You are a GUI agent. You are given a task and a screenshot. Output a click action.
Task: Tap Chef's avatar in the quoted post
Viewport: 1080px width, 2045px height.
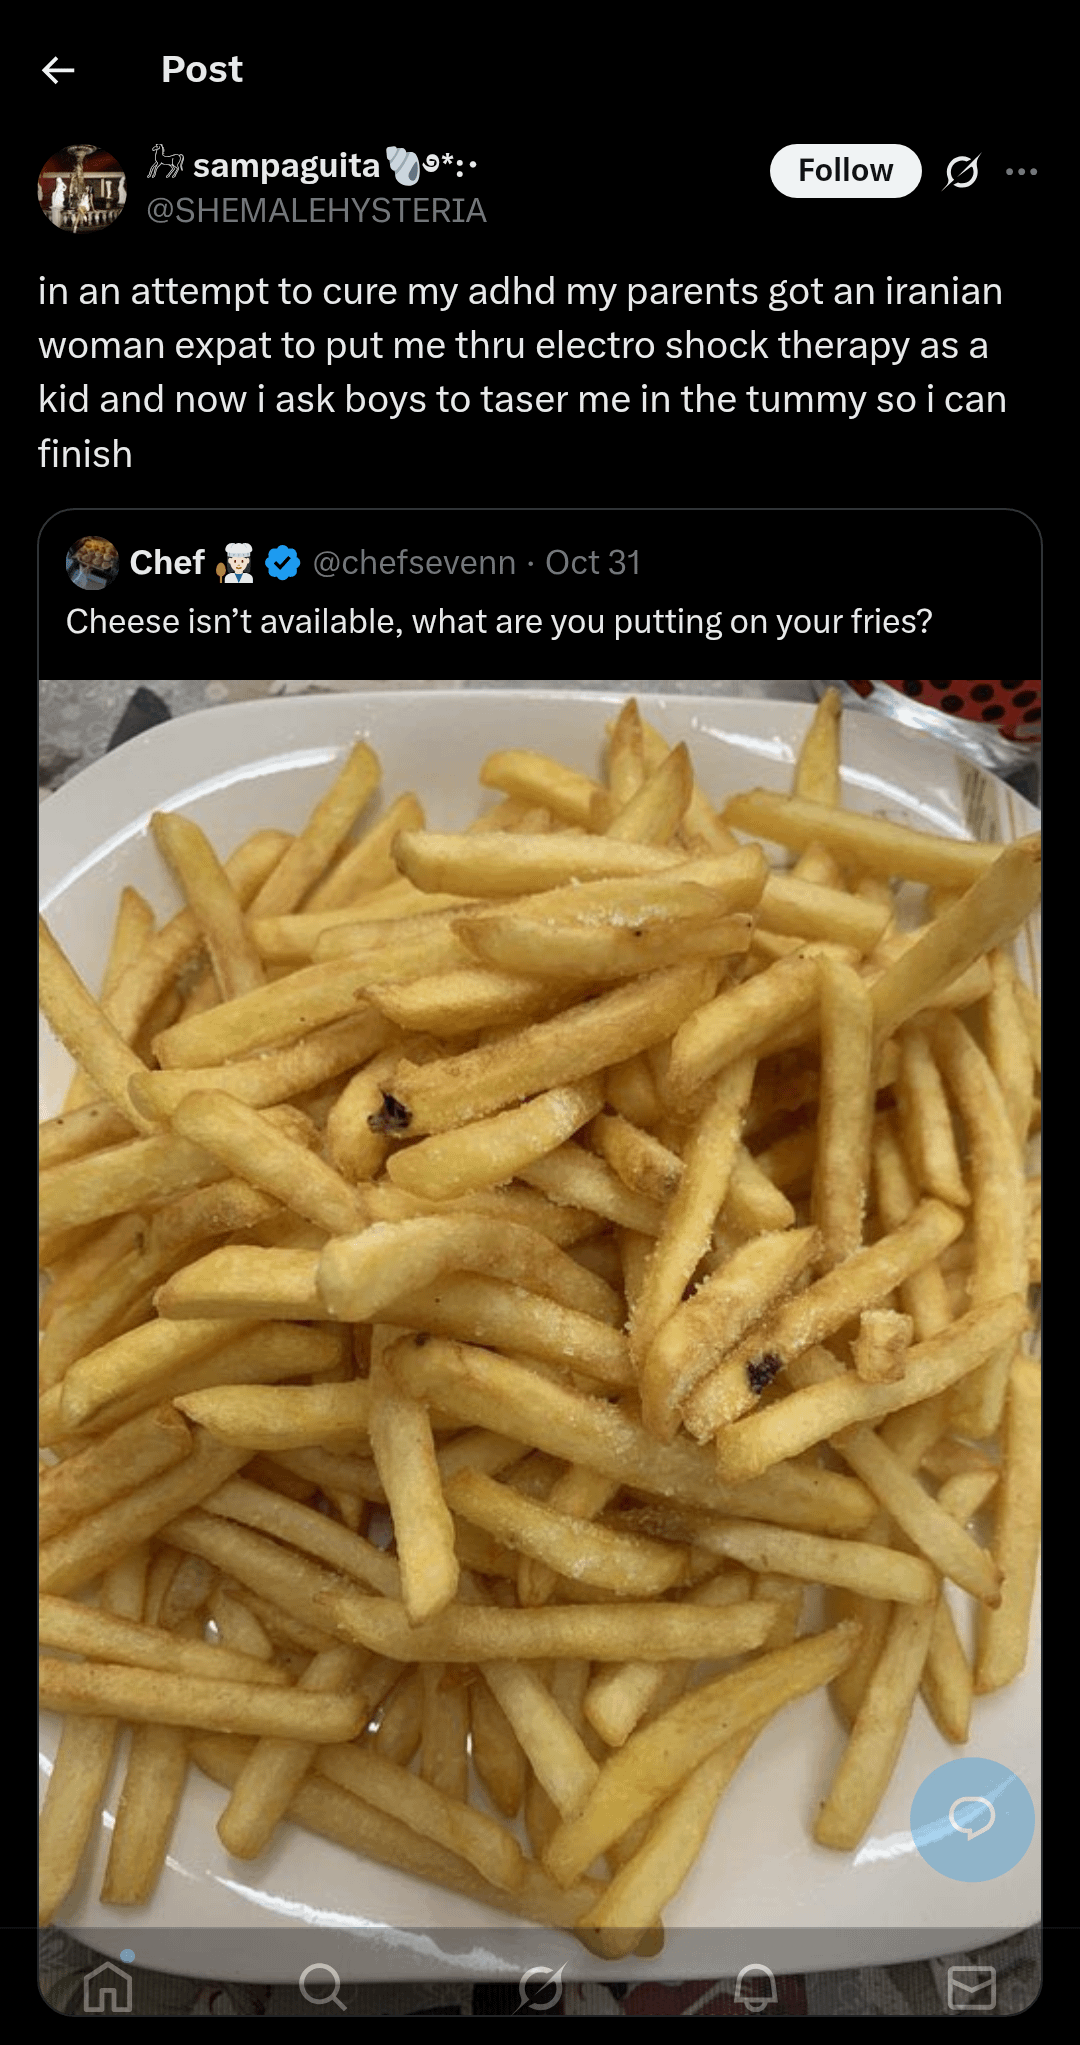point(92,563)
